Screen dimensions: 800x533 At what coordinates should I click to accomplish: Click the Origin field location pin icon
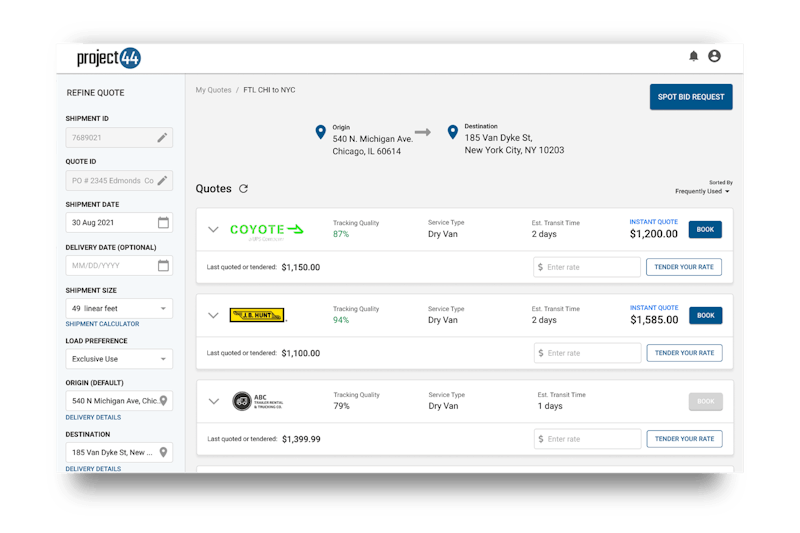[163, 401]
